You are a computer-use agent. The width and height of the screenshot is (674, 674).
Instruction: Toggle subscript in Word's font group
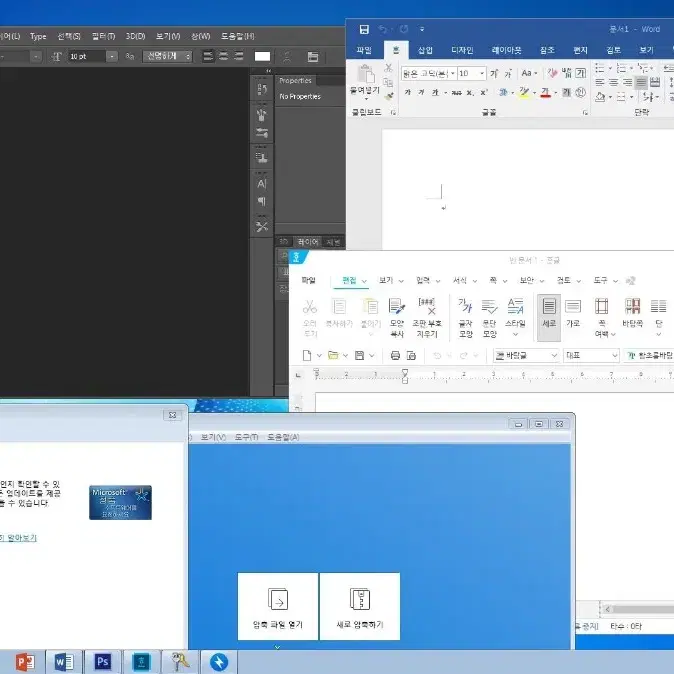pos(470,92)
